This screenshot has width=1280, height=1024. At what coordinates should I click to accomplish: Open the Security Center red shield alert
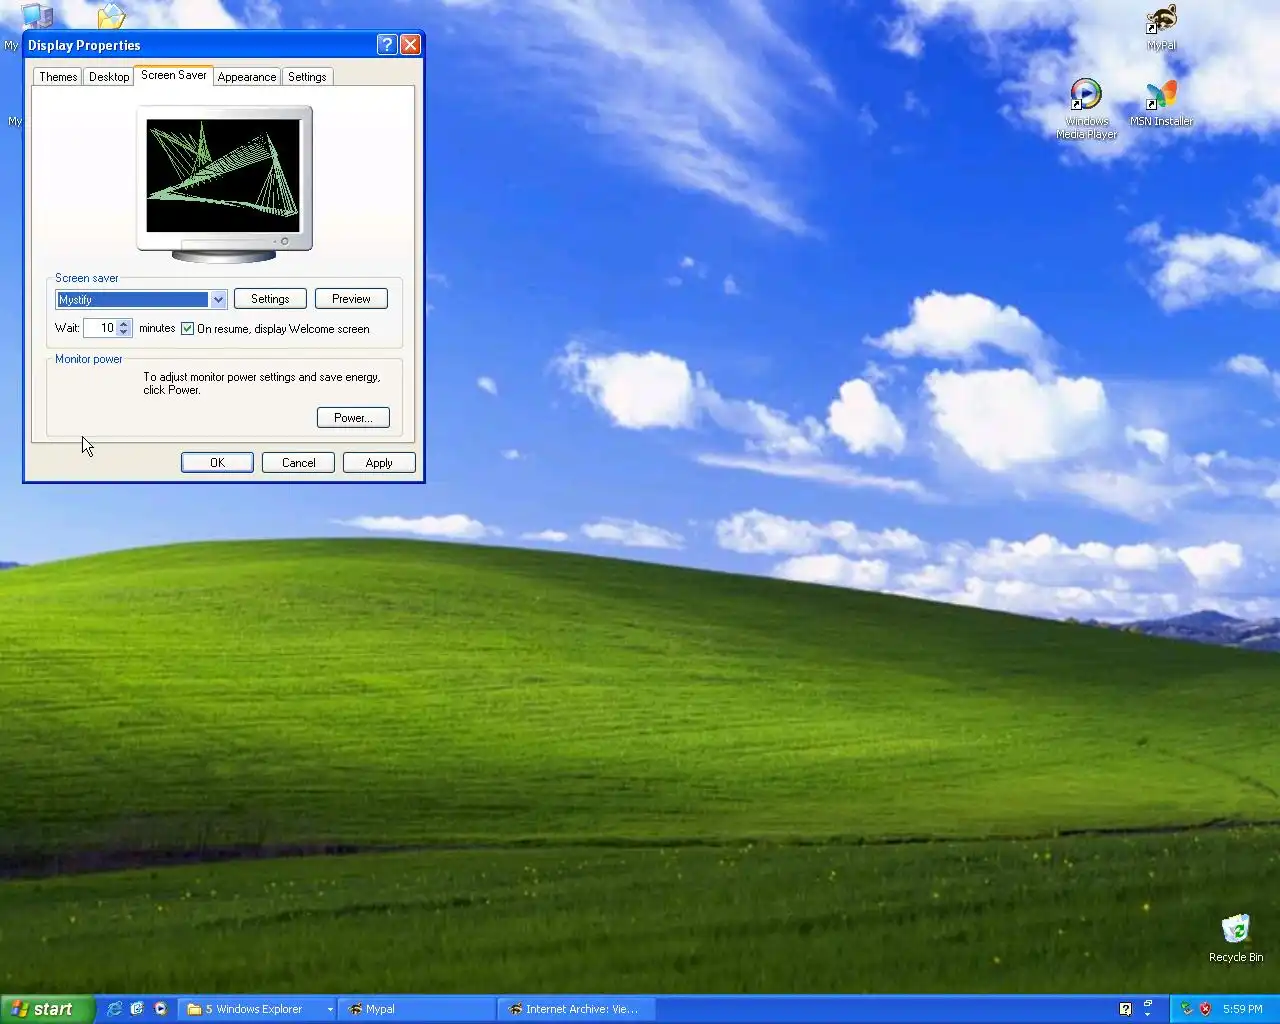1205,1009
